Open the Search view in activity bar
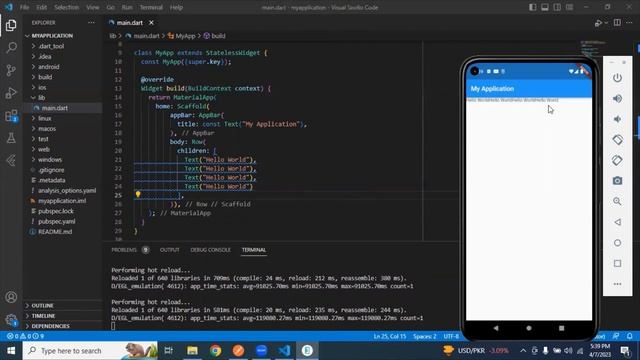 pyautogui.click(x=11, y=48)
